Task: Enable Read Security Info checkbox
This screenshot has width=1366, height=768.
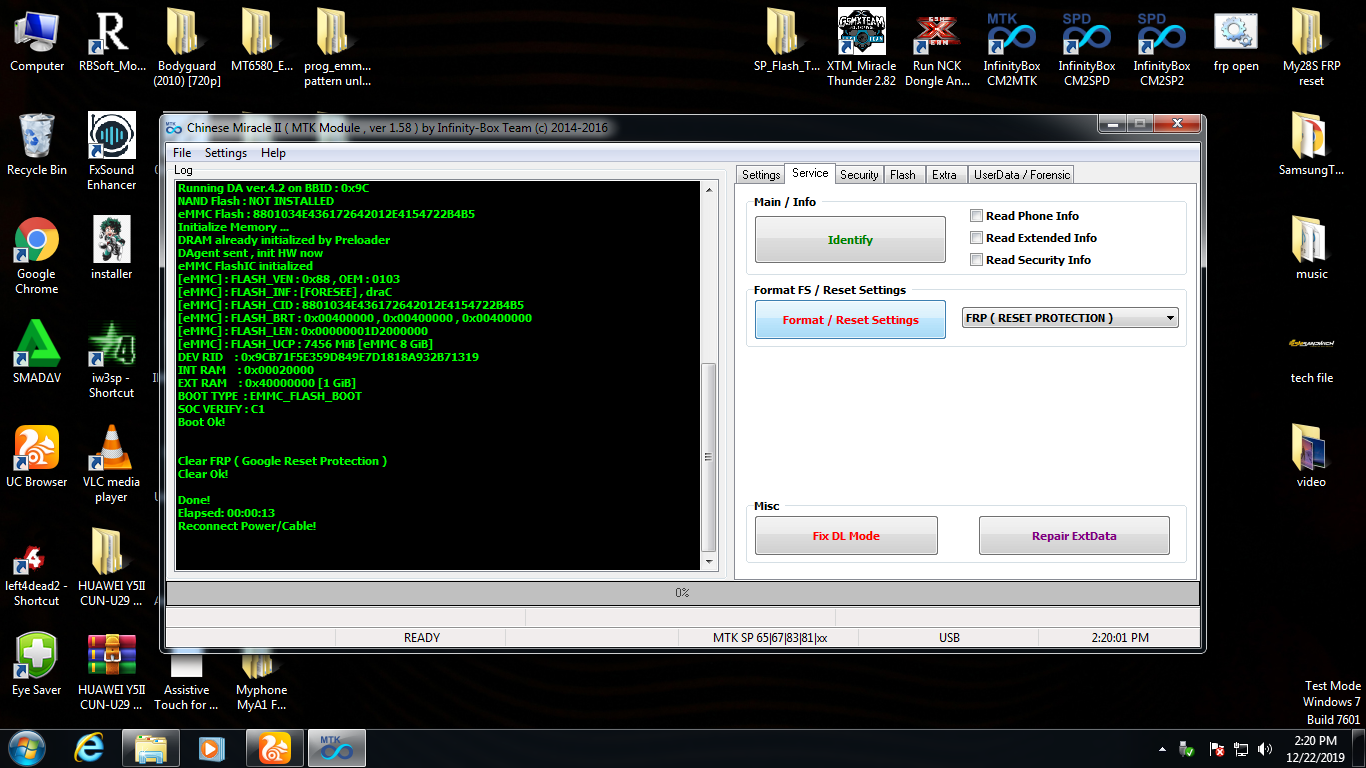Action: [x=977, y=260]
